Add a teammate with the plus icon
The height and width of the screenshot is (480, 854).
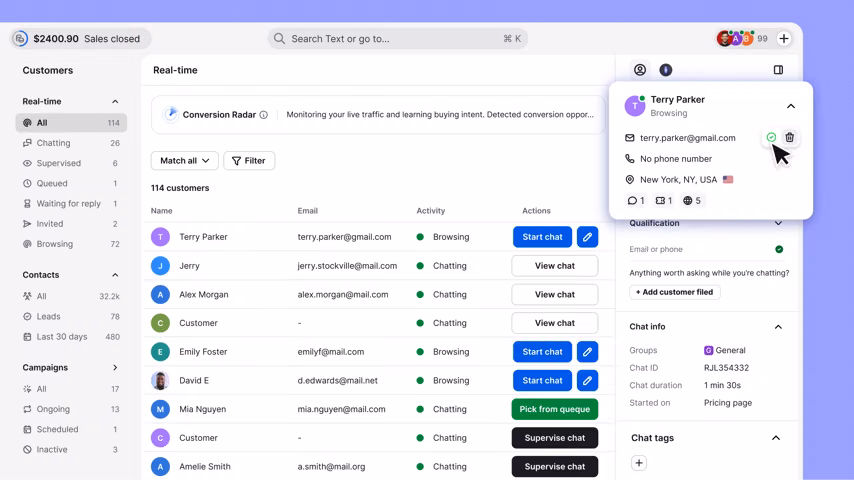(x=784, y=39)
